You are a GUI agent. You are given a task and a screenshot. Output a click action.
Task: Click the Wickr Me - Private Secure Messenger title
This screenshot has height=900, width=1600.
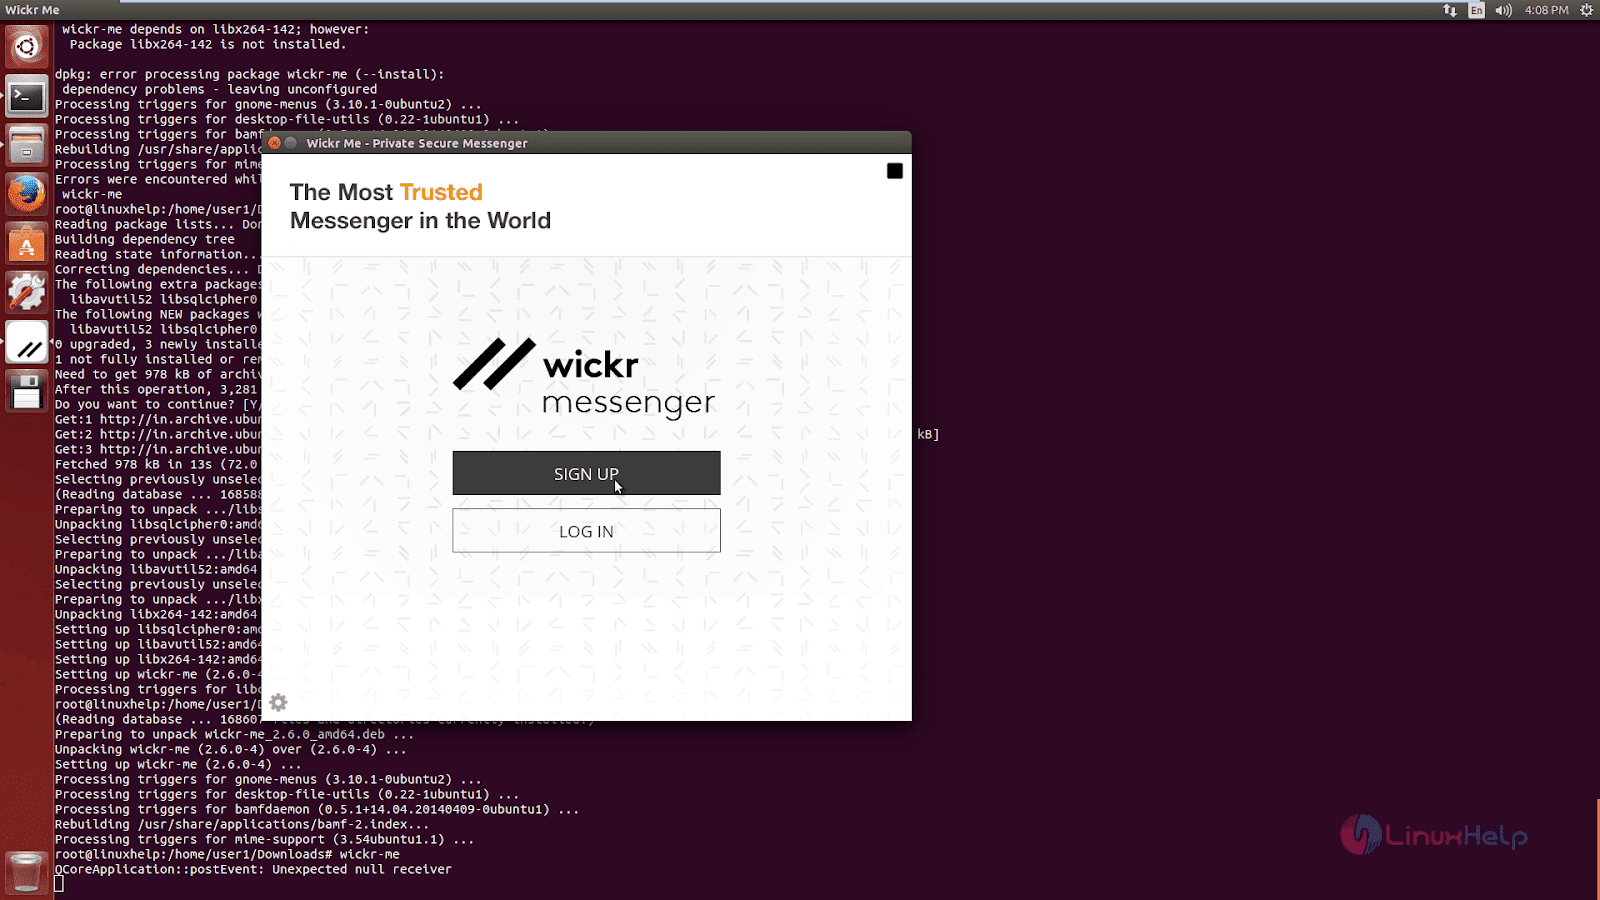click(417, 143)
